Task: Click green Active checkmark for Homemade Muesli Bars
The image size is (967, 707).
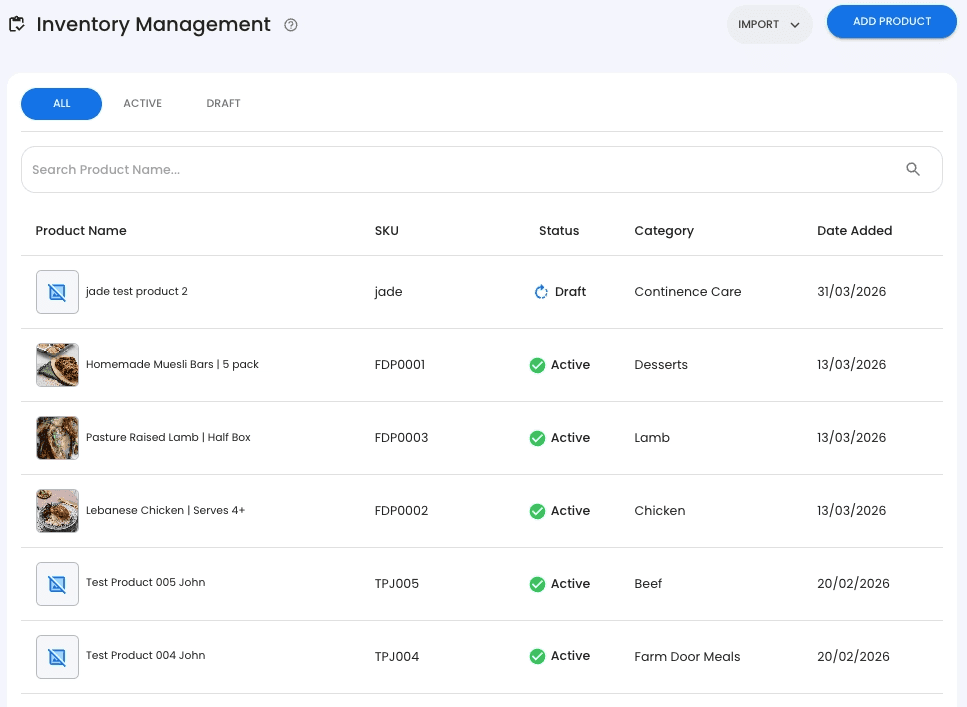Action: point(537,365)
